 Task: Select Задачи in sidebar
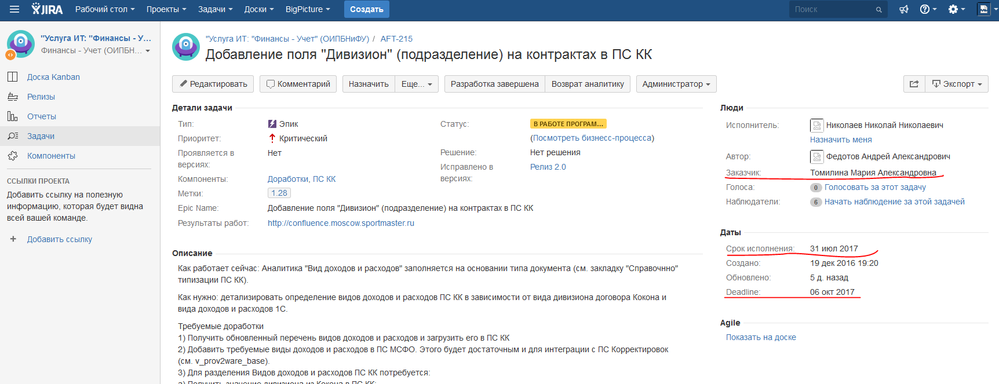coord(40,136)
